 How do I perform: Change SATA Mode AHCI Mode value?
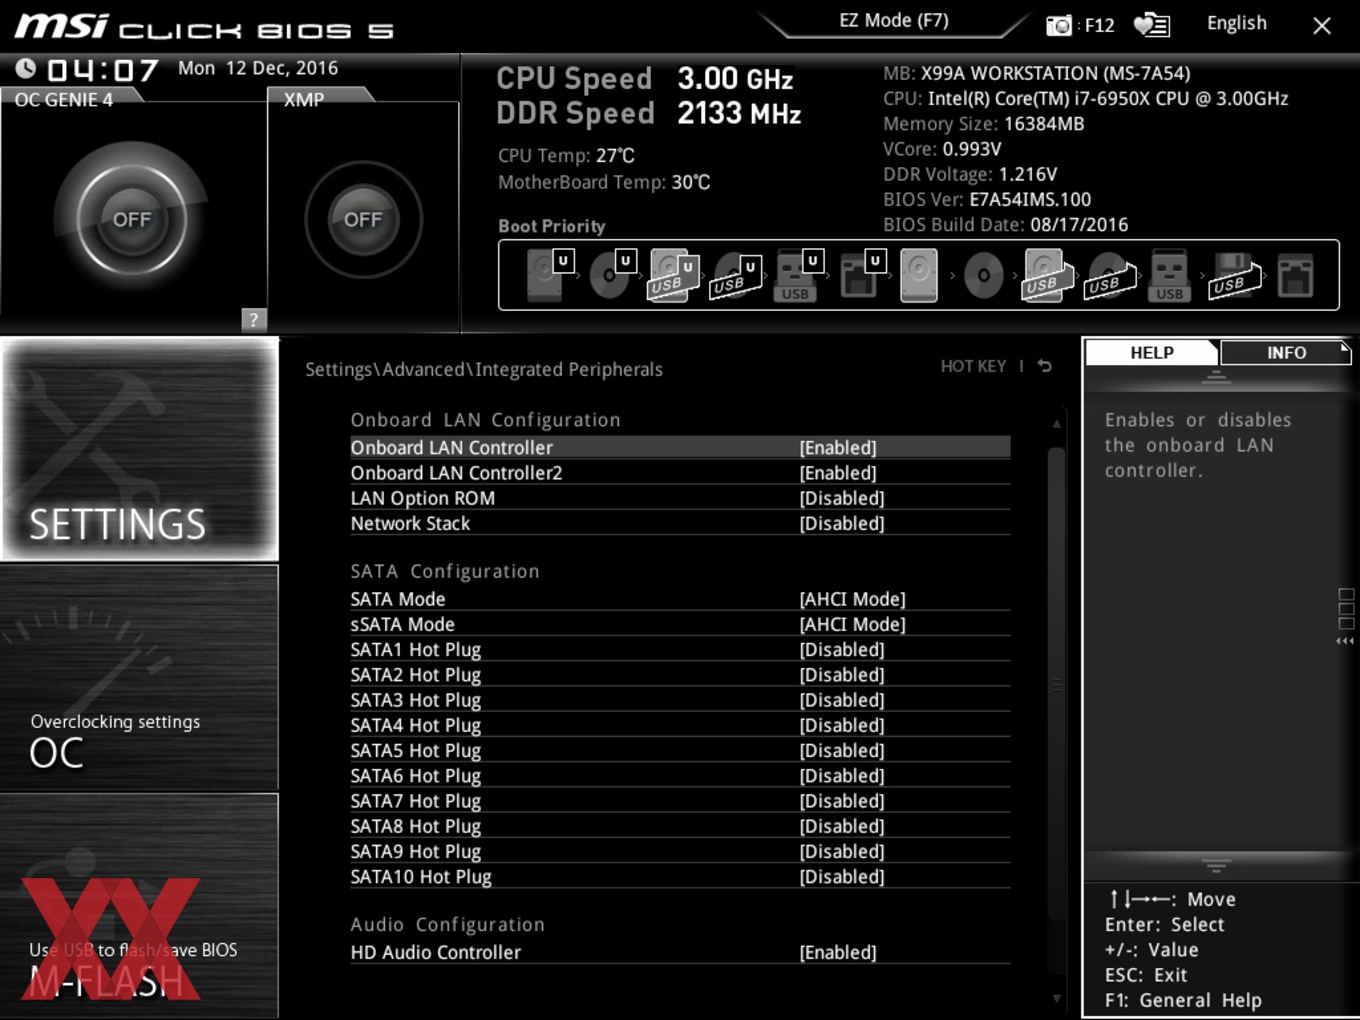pos(852,599)
